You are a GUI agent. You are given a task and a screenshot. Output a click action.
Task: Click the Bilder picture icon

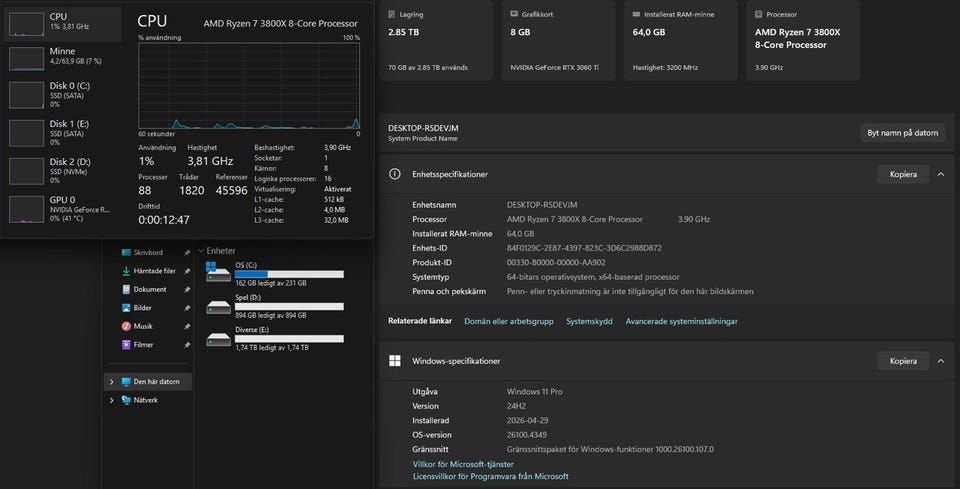126,307
